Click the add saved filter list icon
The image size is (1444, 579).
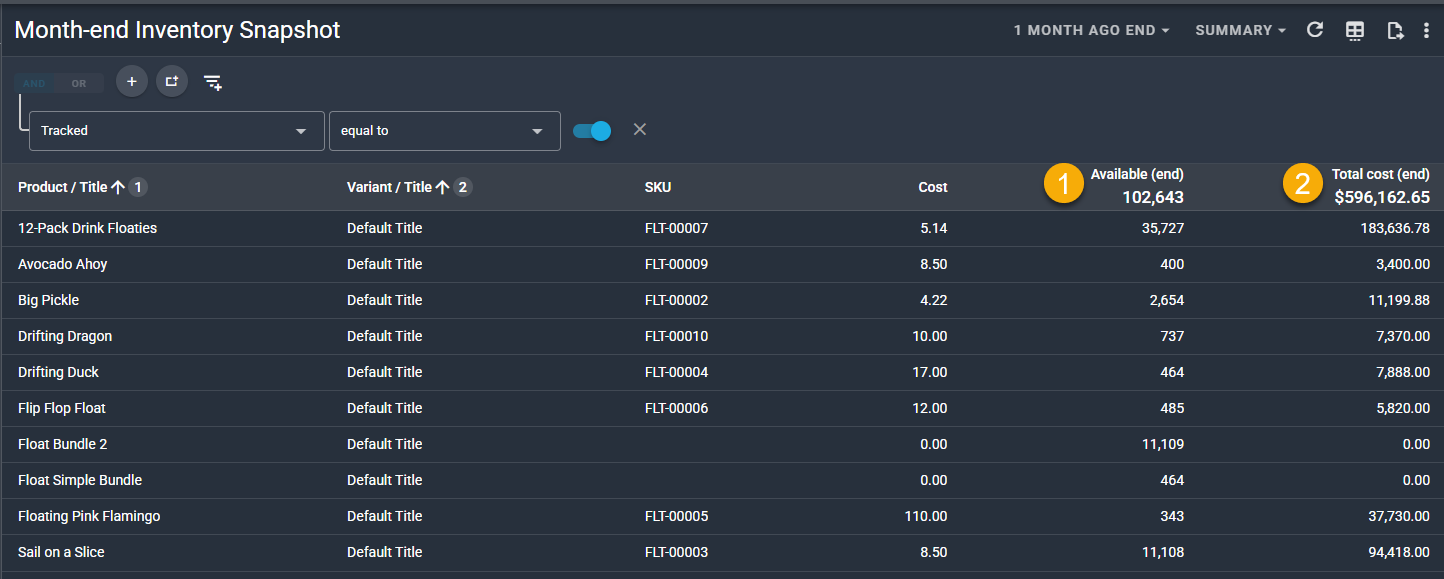[213, 82]
